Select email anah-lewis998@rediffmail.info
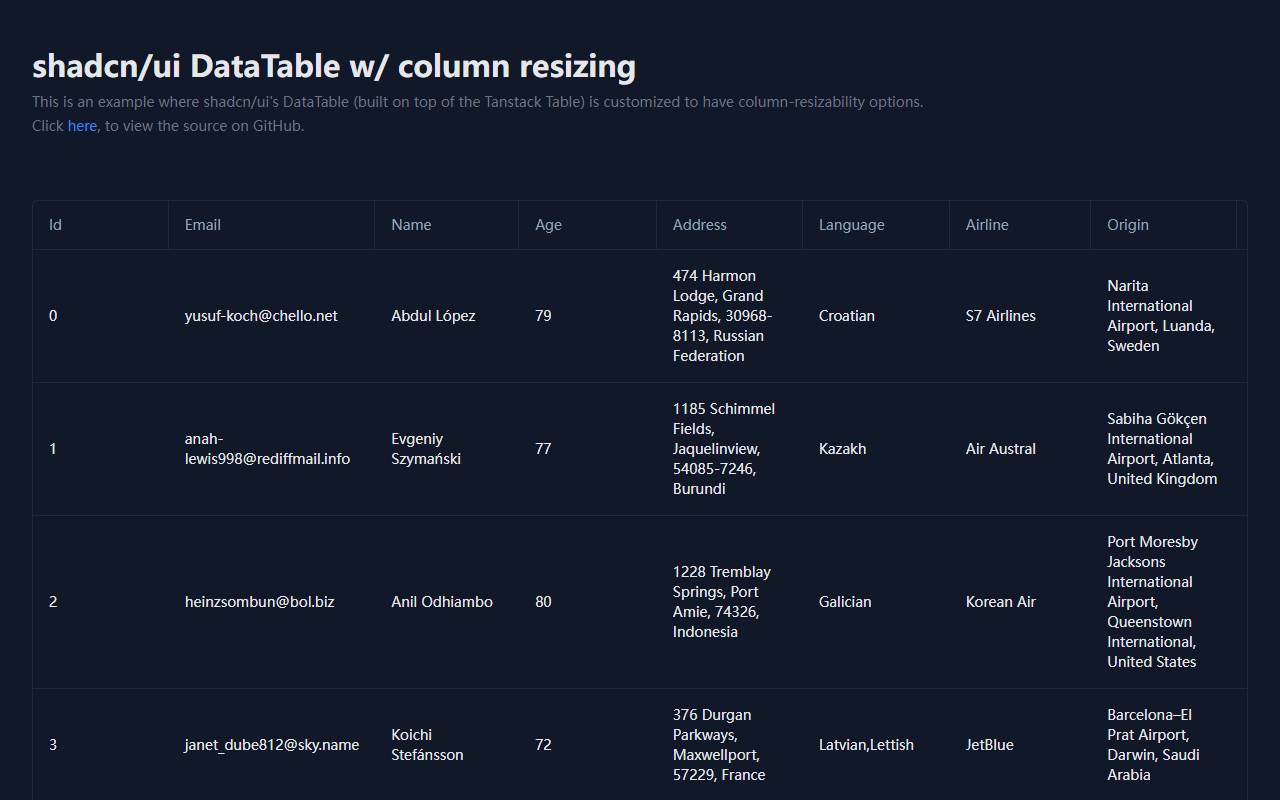The height and width of the screenshot is (800, 1280). coord(267,449)
